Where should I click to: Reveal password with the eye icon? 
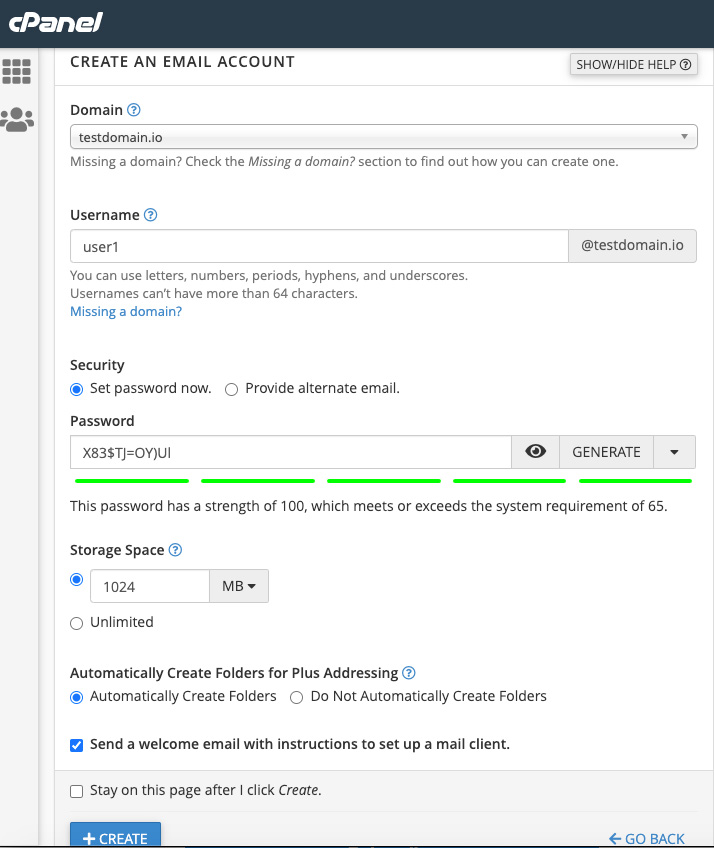536,452
